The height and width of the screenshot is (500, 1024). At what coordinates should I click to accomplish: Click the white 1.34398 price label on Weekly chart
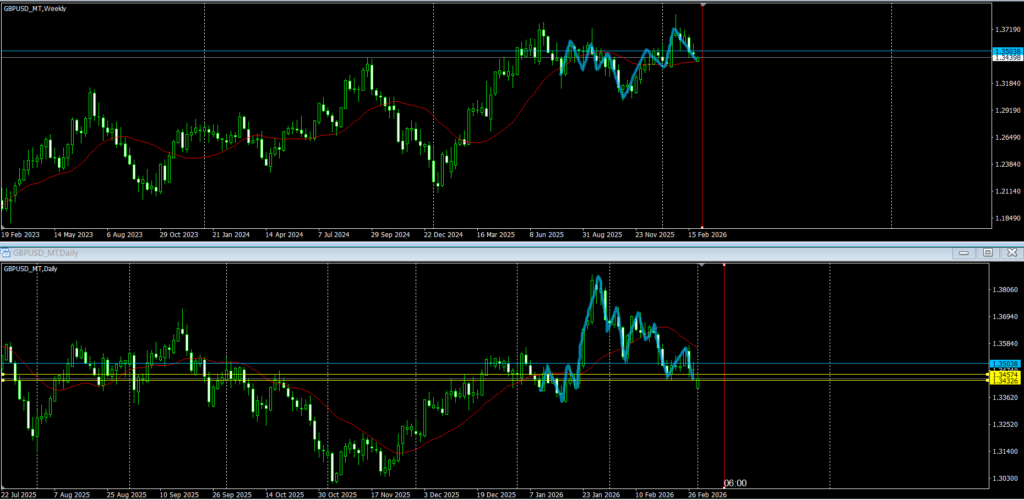pyautogui.click(x=1006, y=58)
